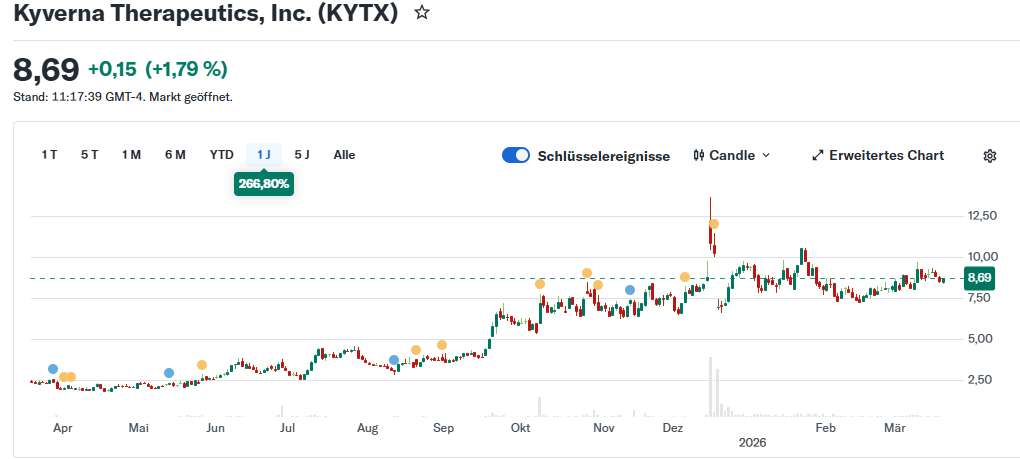The width and height of the screenshot is (1020, 459).
Task: Click the 12,50 price axis label
Action: click(980, 216)
